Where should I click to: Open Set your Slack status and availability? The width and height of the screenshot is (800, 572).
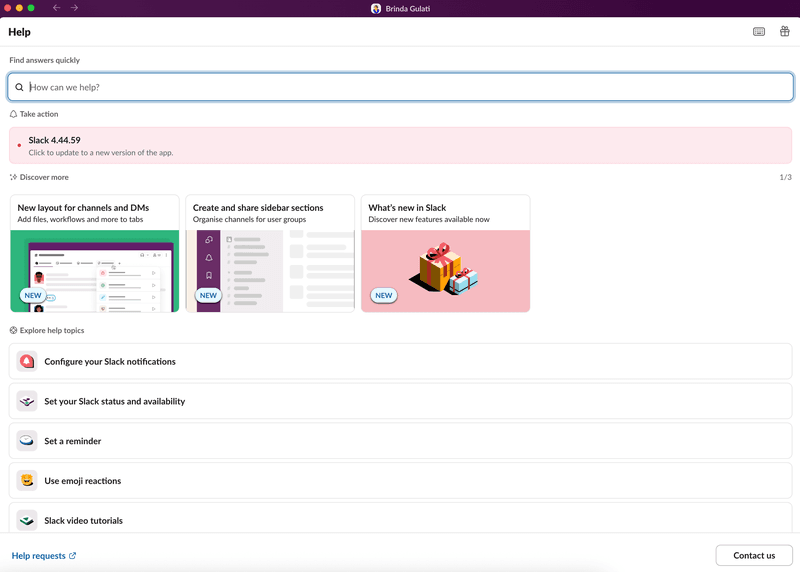pos(401,401)
